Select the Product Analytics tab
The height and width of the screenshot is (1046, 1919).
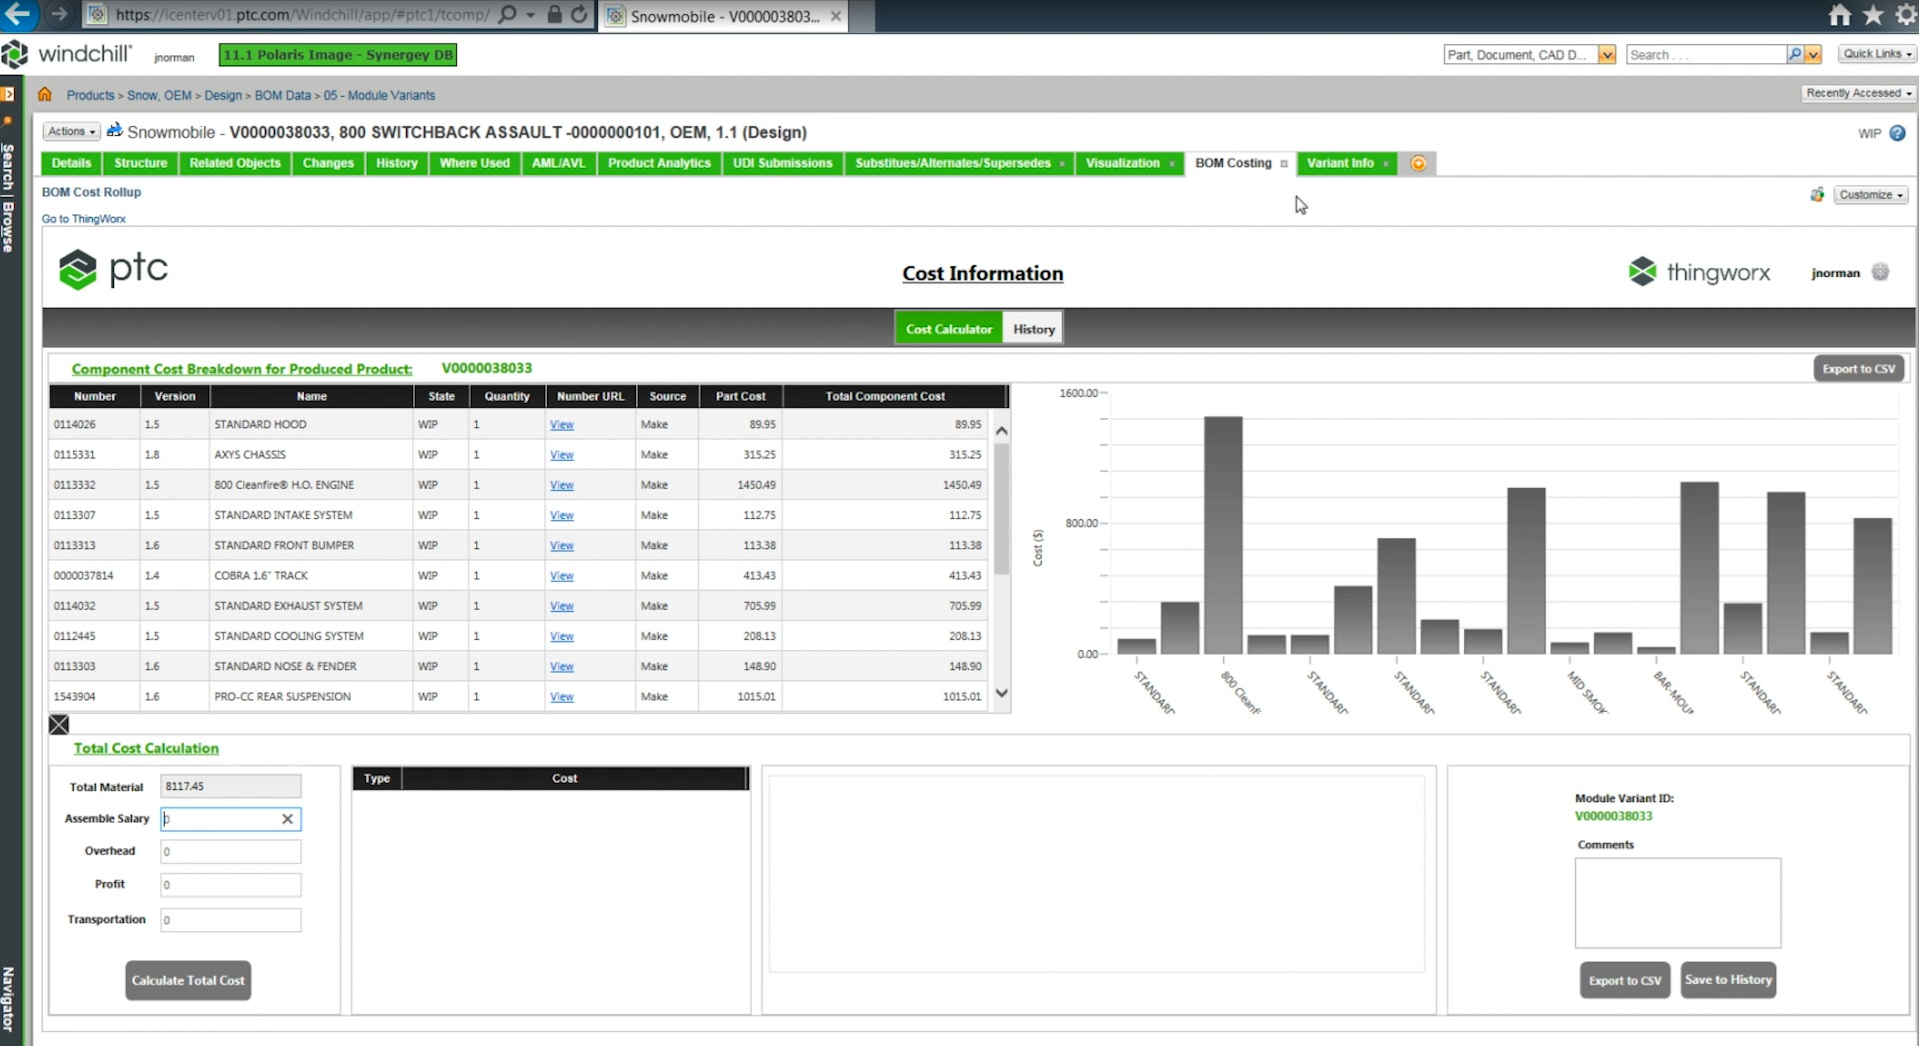[x=659, y=163]
